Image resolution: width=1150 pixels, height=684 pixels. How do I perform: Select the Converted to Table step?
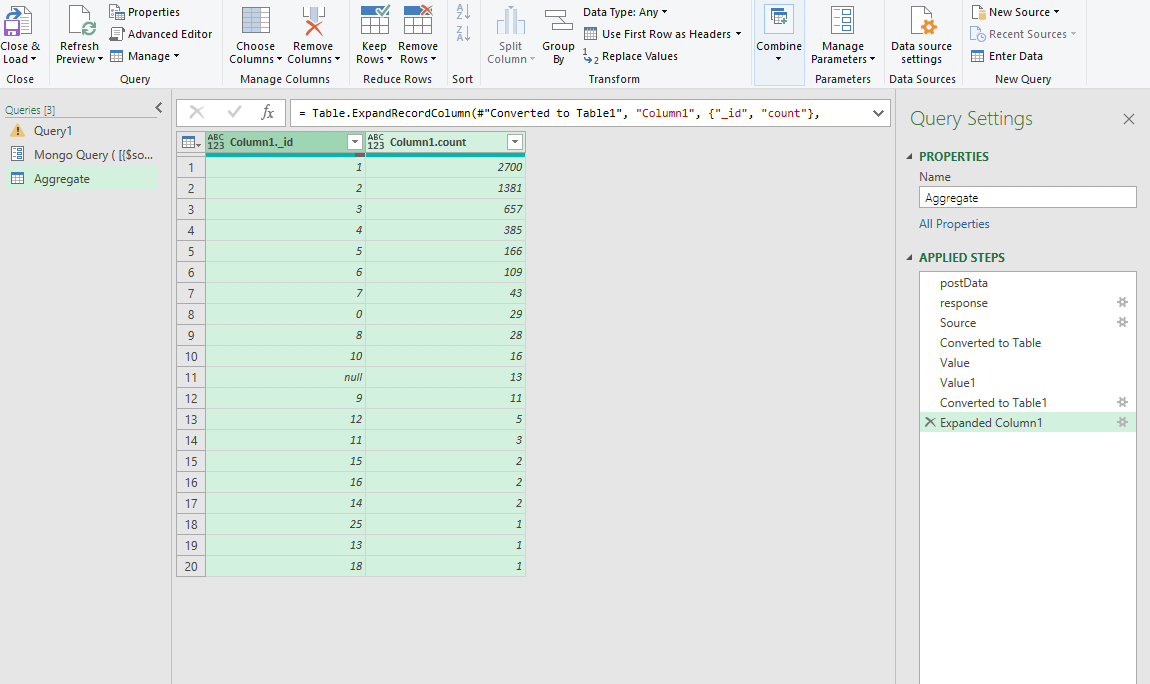[1027, 342]
